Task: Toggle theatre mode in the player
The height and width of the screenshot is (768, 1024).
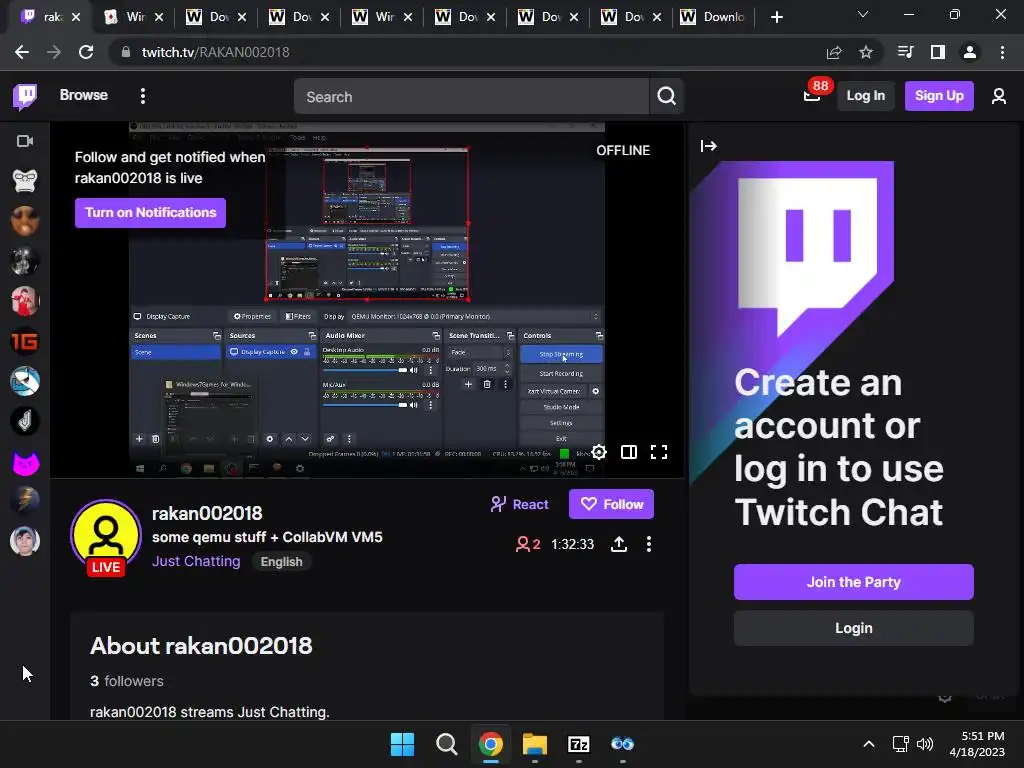Action: pos(629,452)
